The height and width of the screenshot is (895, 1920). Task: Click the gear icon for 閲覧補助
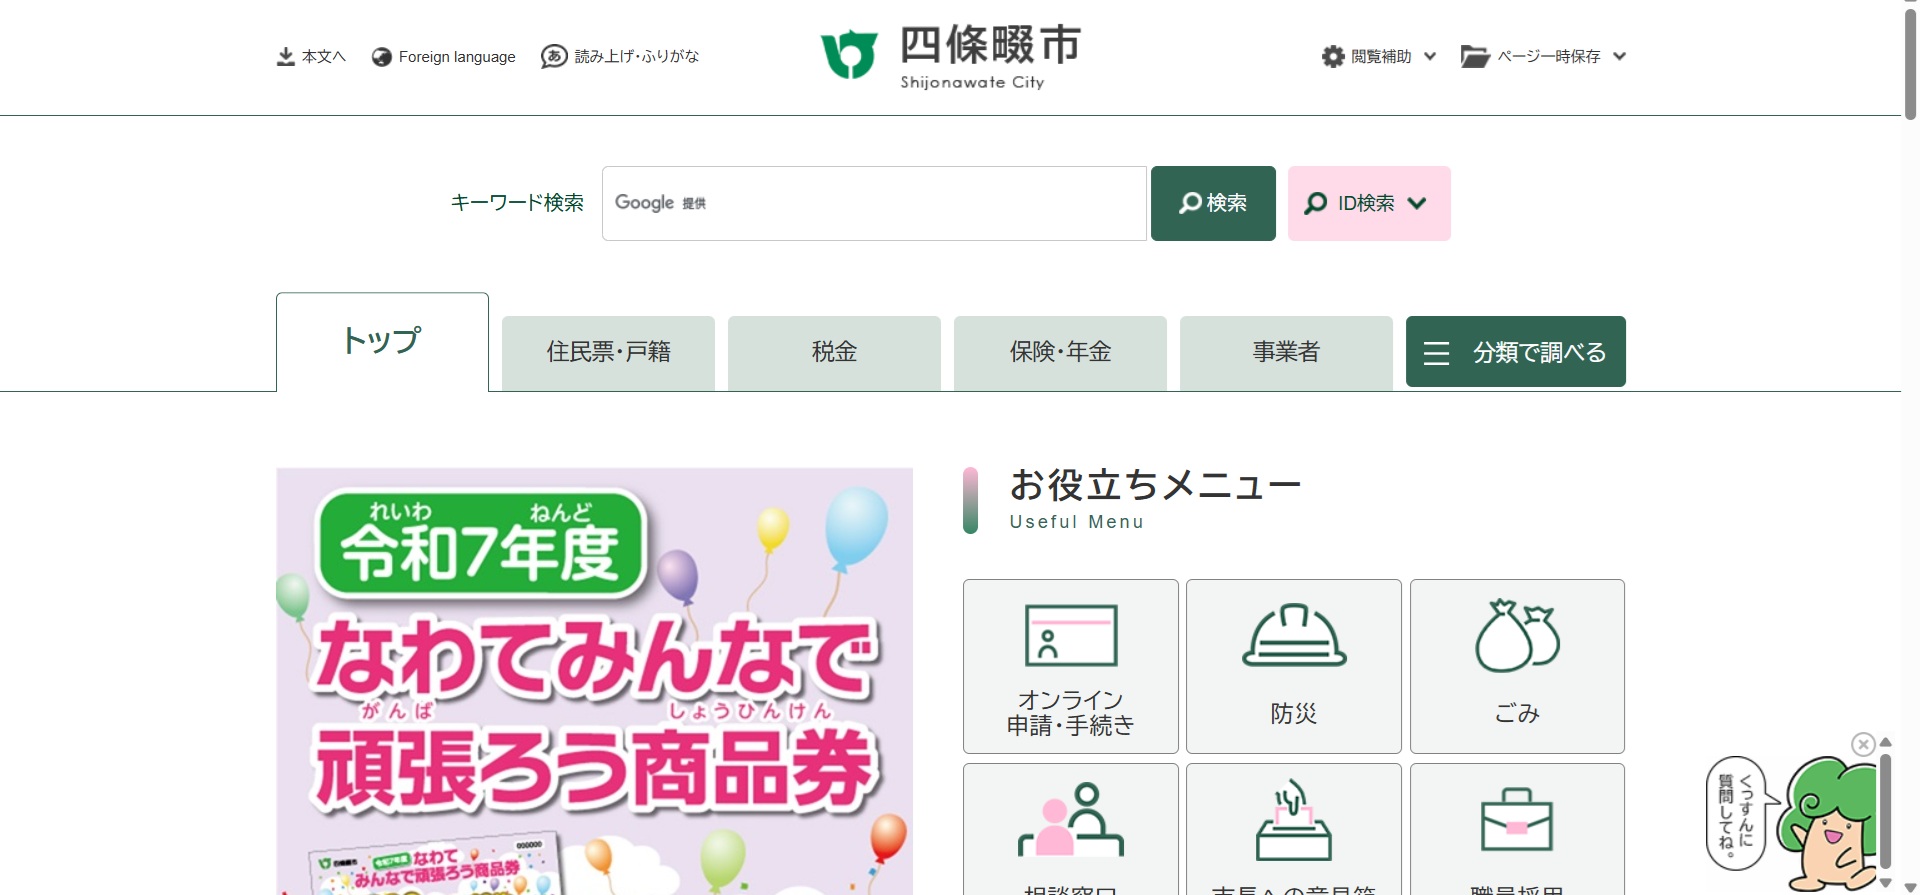click(x=1333, y=57)
